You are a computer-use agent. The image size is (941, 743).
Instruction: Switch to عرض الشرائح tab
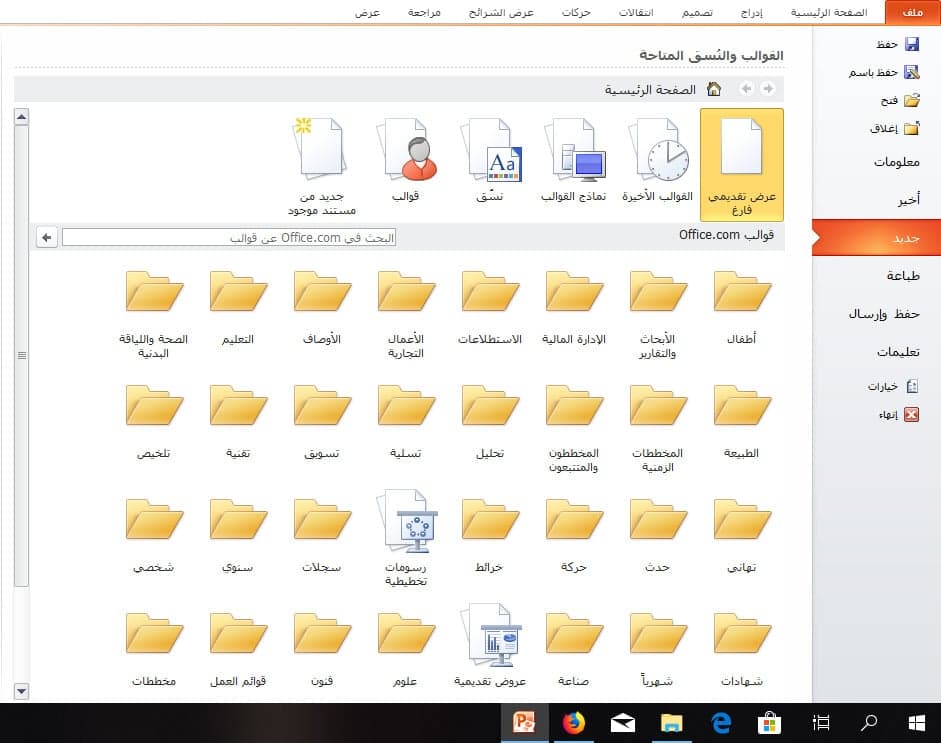[501, 12]
